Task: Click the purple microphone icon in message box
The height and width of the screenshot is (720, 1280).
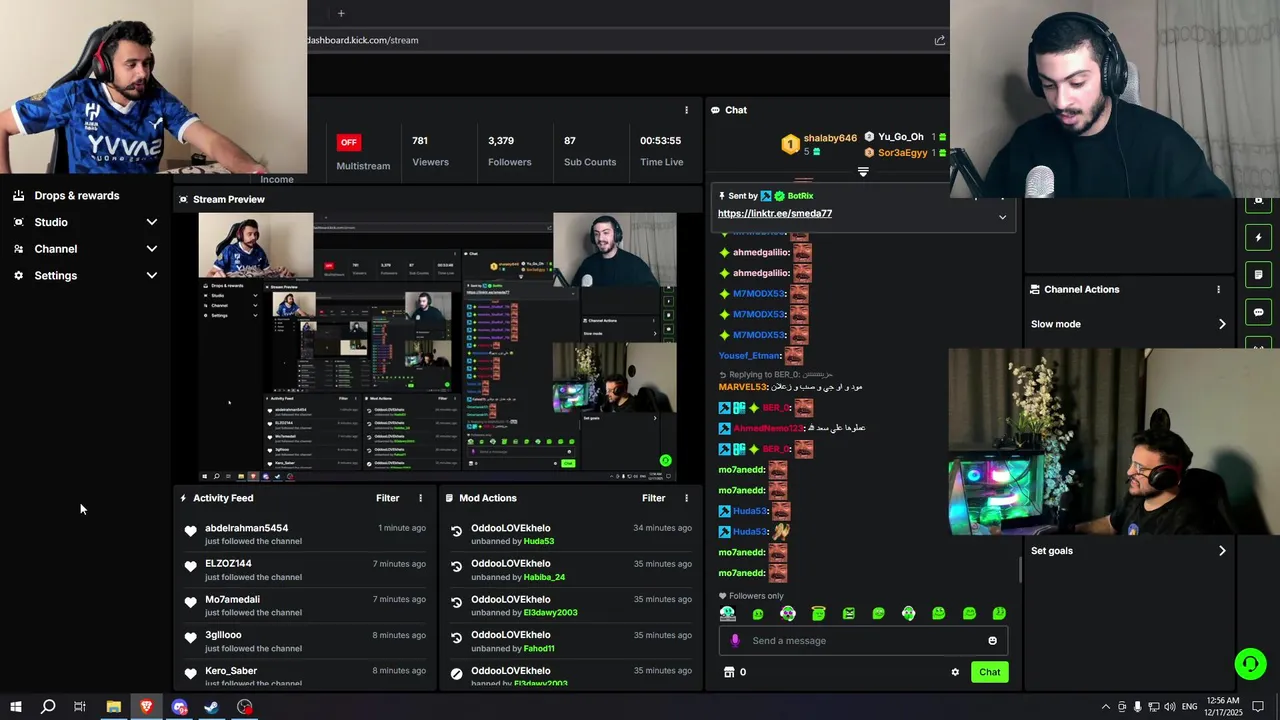Action: pos(735,641)
